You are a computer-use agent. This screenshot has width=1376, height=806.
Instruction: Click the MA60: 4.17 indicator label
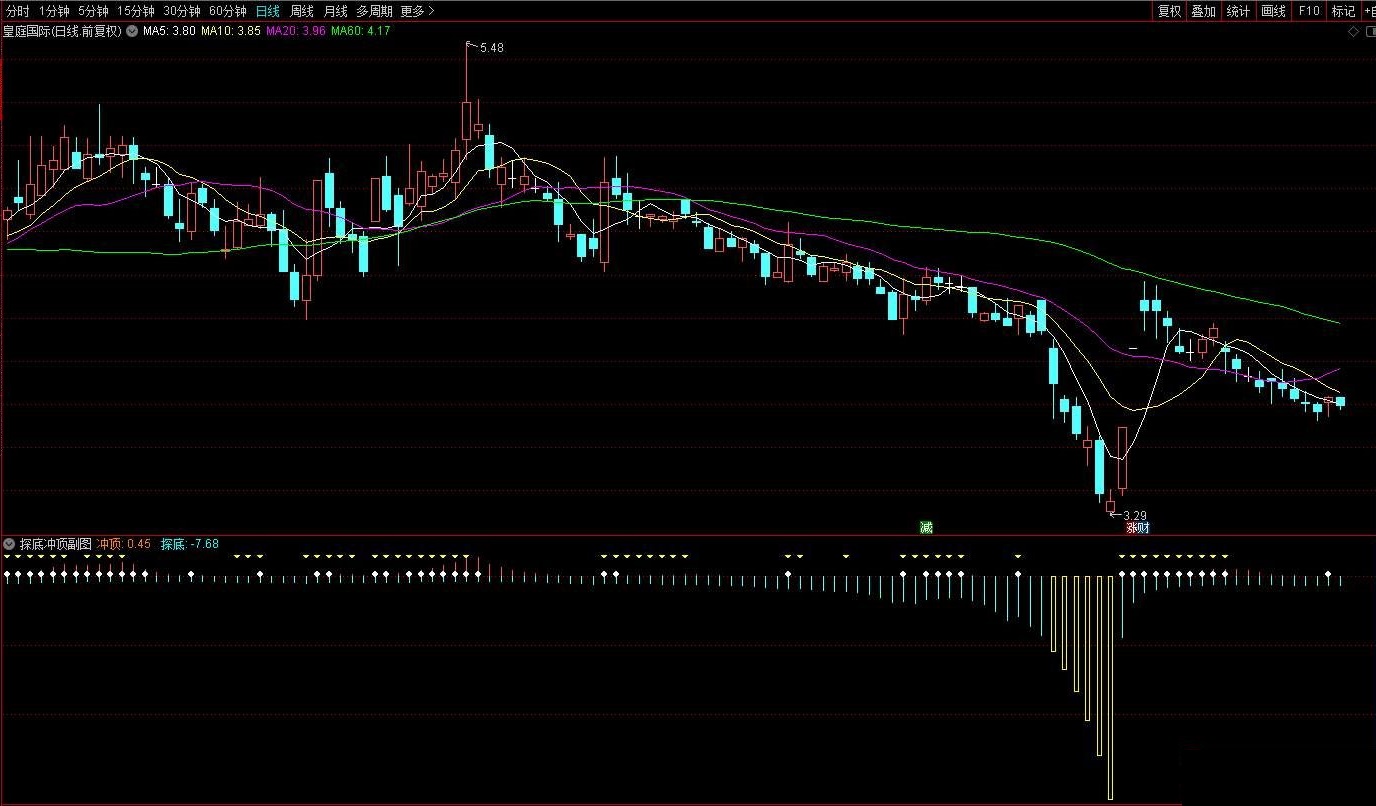tap(361, 31)
